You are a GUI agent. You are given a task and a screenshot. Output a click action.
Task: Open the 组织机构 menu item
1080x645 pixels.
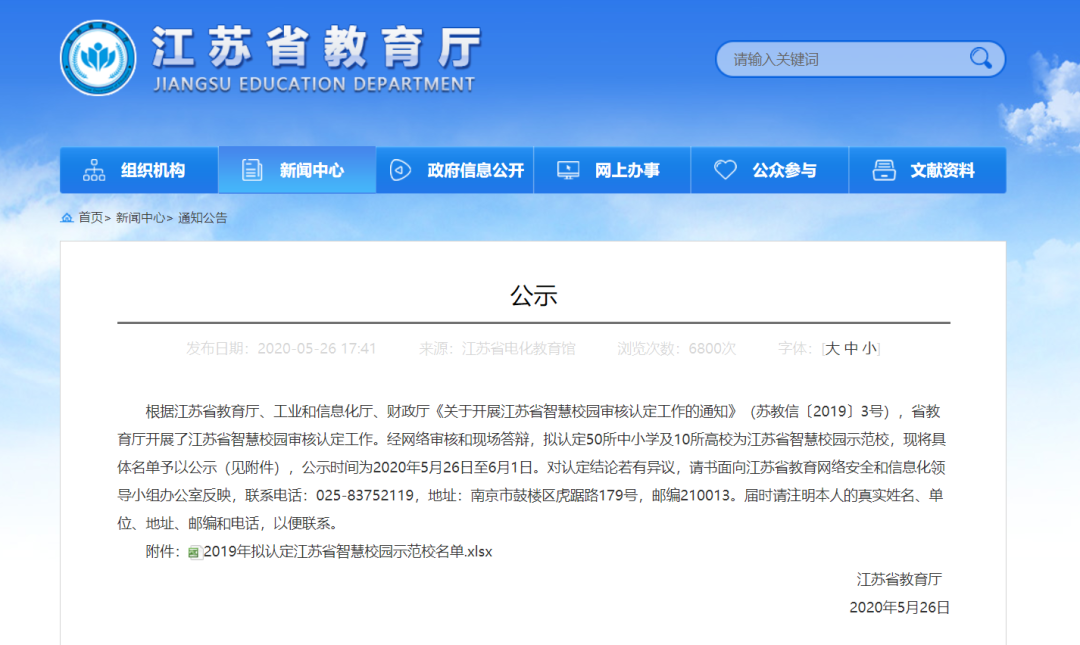tap(153, 170)
